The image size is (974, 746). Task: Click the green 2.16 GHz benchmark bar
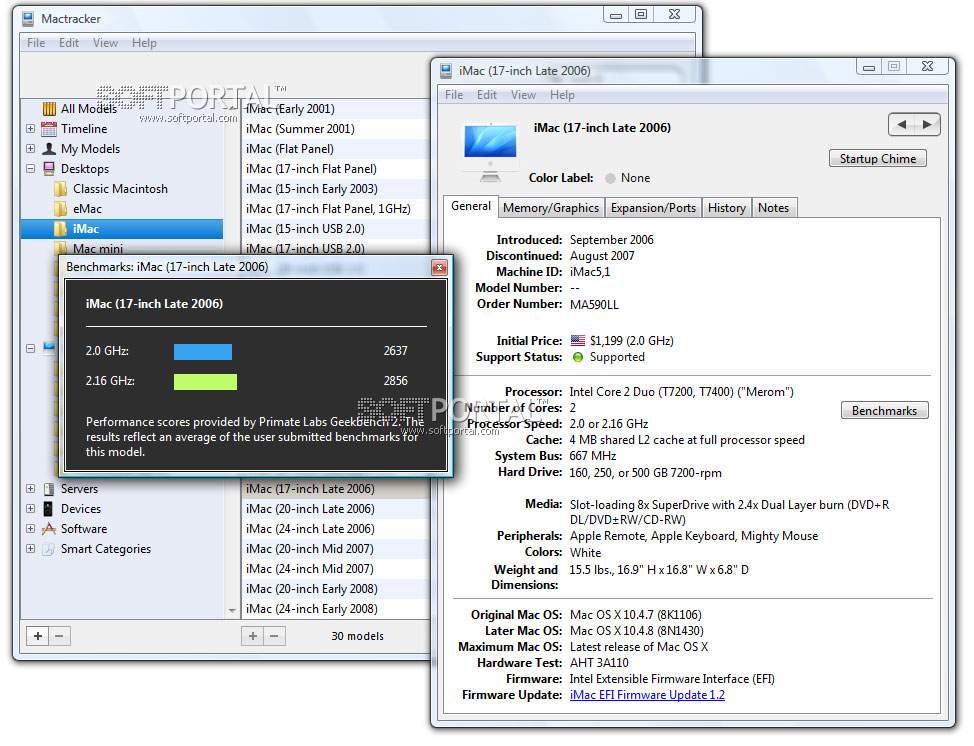coord(206,381)
